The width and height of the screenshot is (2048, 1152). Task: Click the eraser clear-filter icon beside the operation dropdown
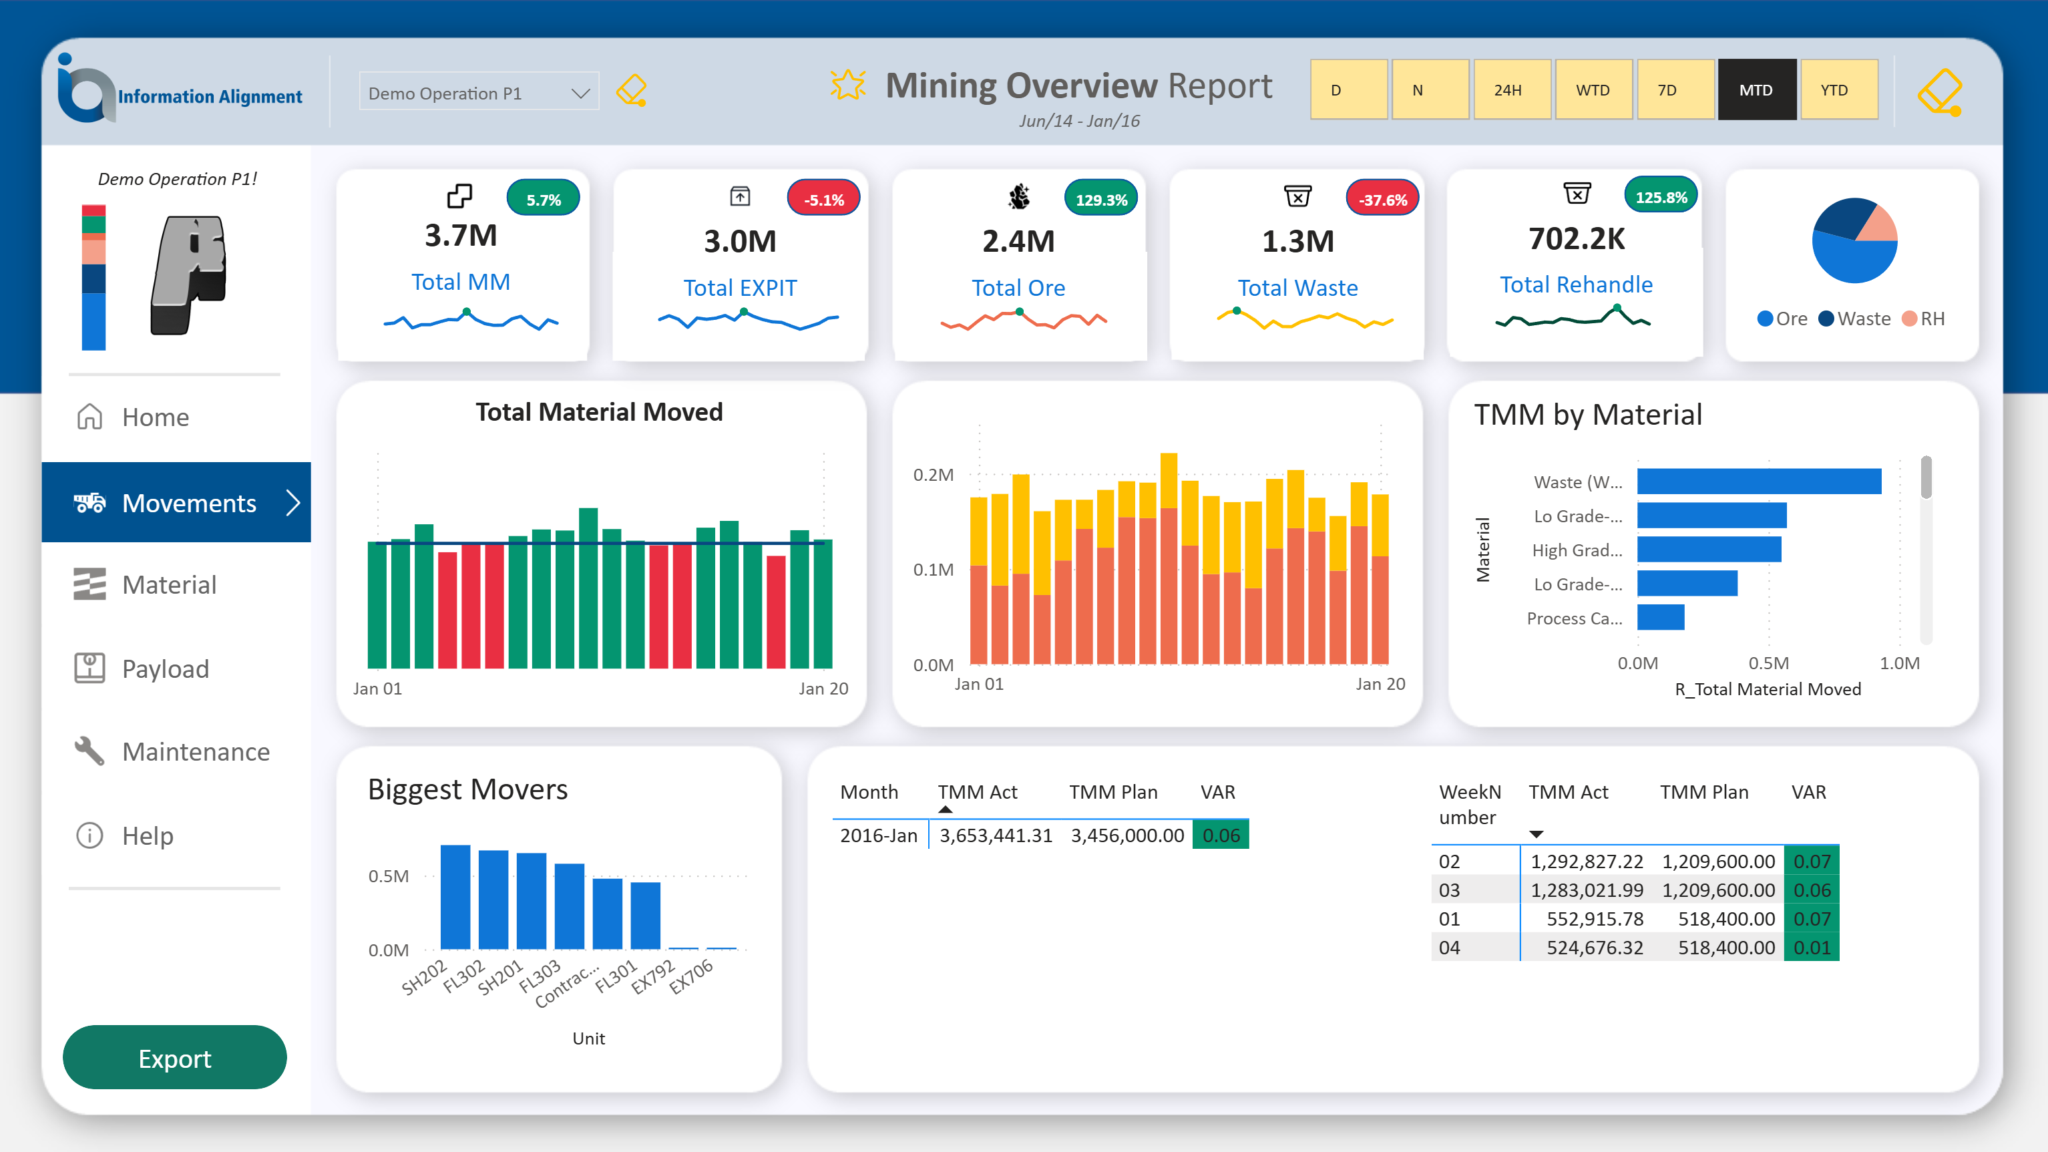(632, 91)
